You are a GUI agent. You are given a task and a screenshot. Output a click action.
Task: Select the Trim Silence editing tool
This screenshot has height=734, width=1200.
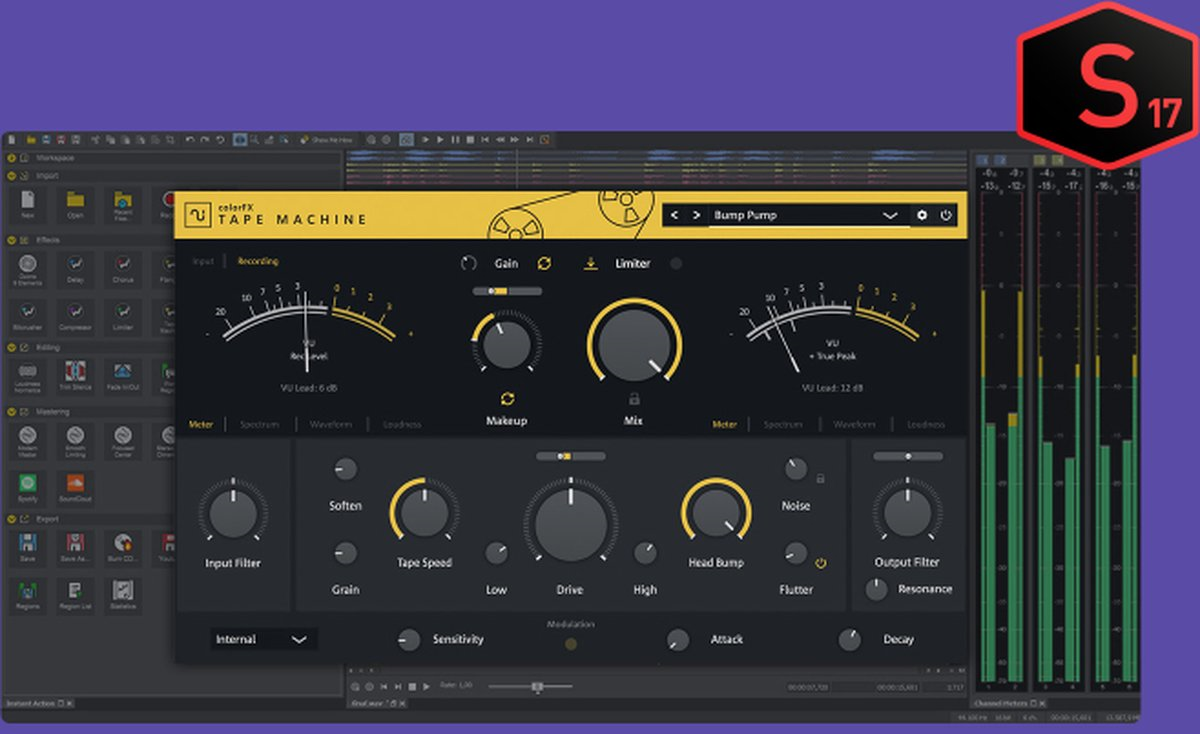75,373
